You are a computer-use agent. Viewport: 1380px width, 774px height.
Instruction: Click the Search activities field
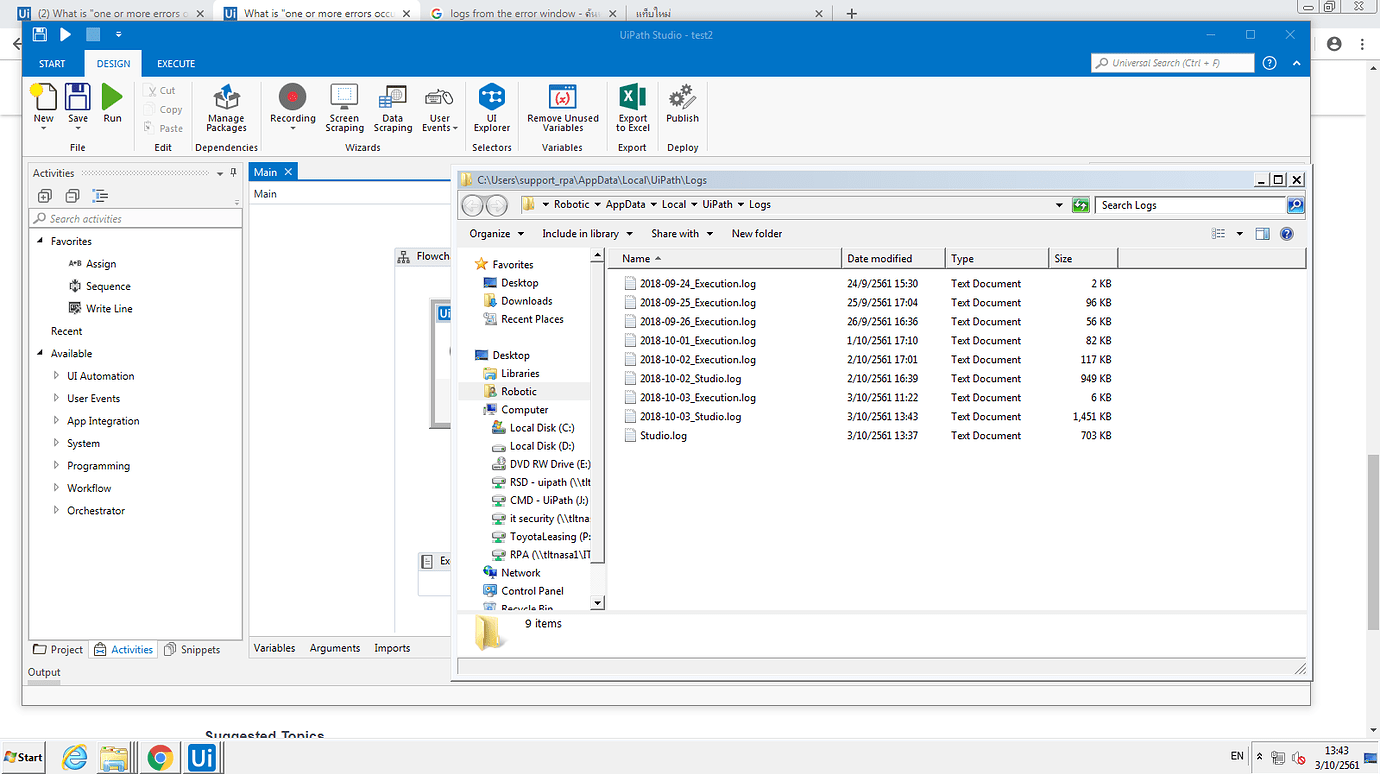coord(136,218)
